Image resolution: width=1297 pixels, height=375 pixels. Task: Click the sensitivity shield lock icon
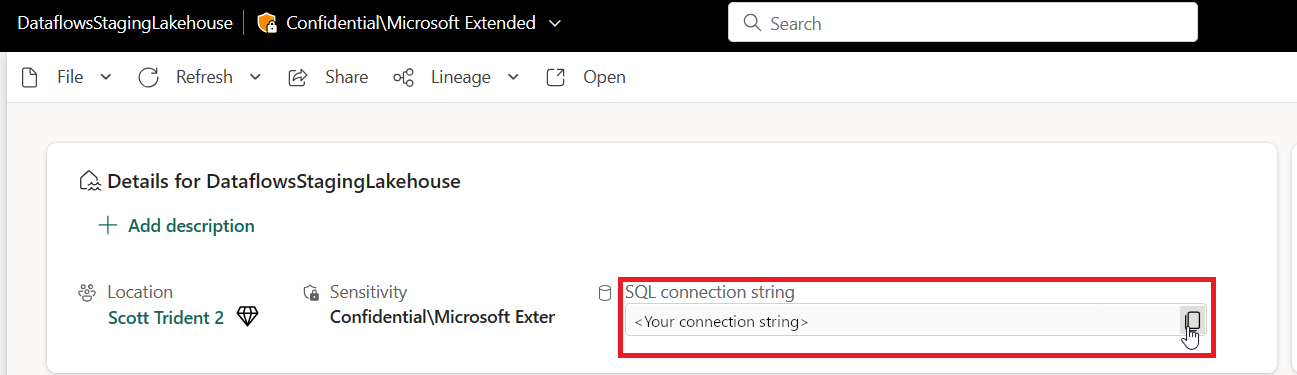[311, 293]
